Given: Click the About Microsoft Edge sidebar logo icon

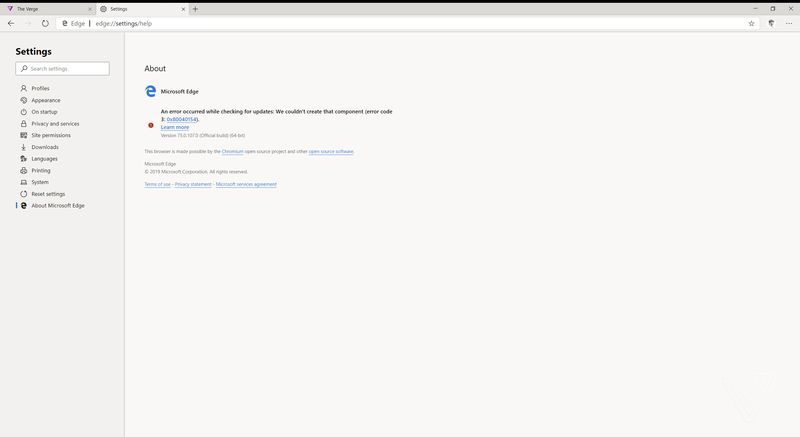Looking at the screenshot, I should (x=23, y=205).
